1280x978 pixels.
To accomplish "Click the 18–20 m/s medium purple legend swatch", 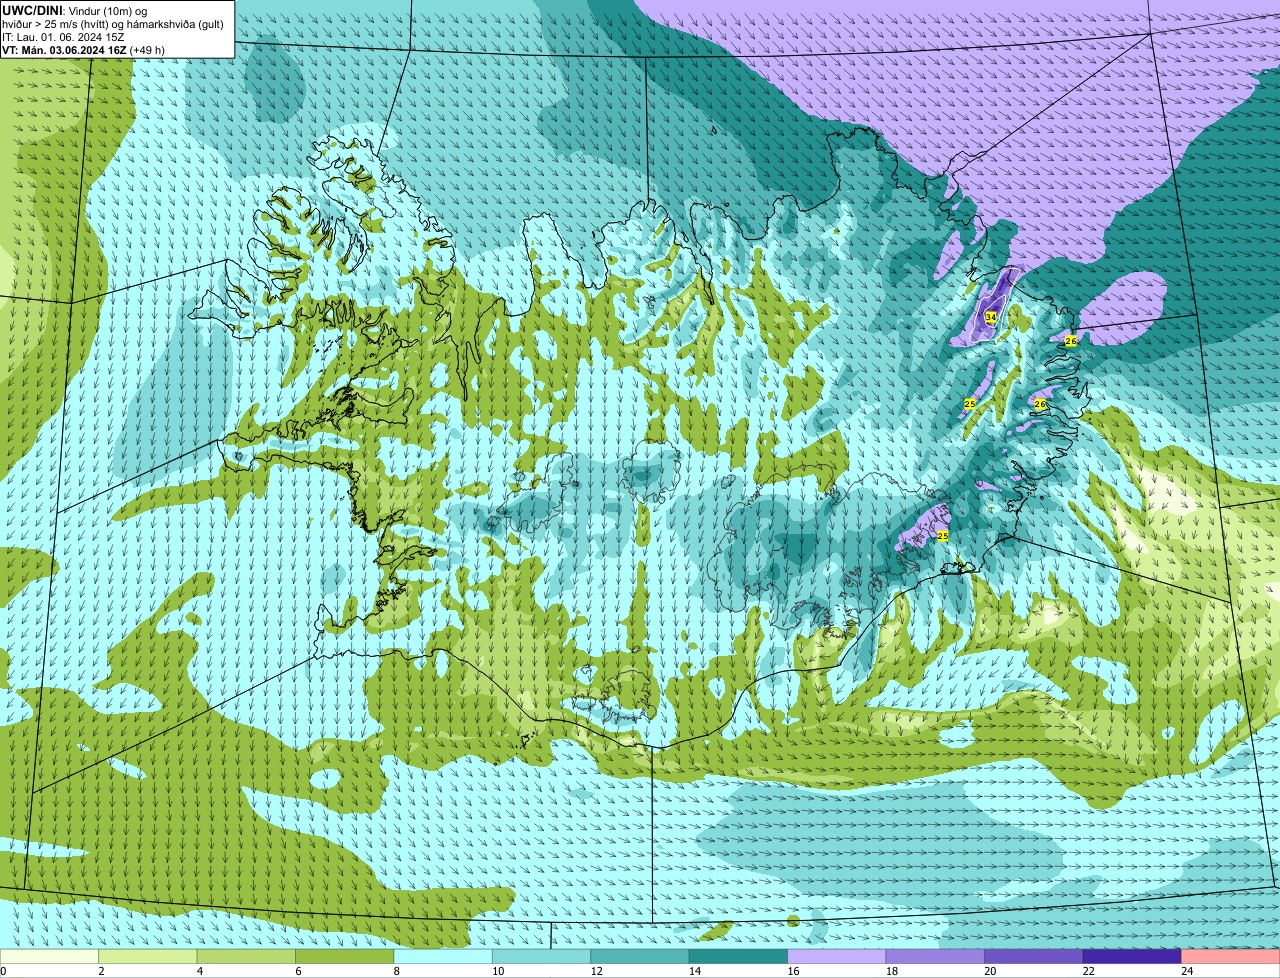I will [x=935, y=956].
